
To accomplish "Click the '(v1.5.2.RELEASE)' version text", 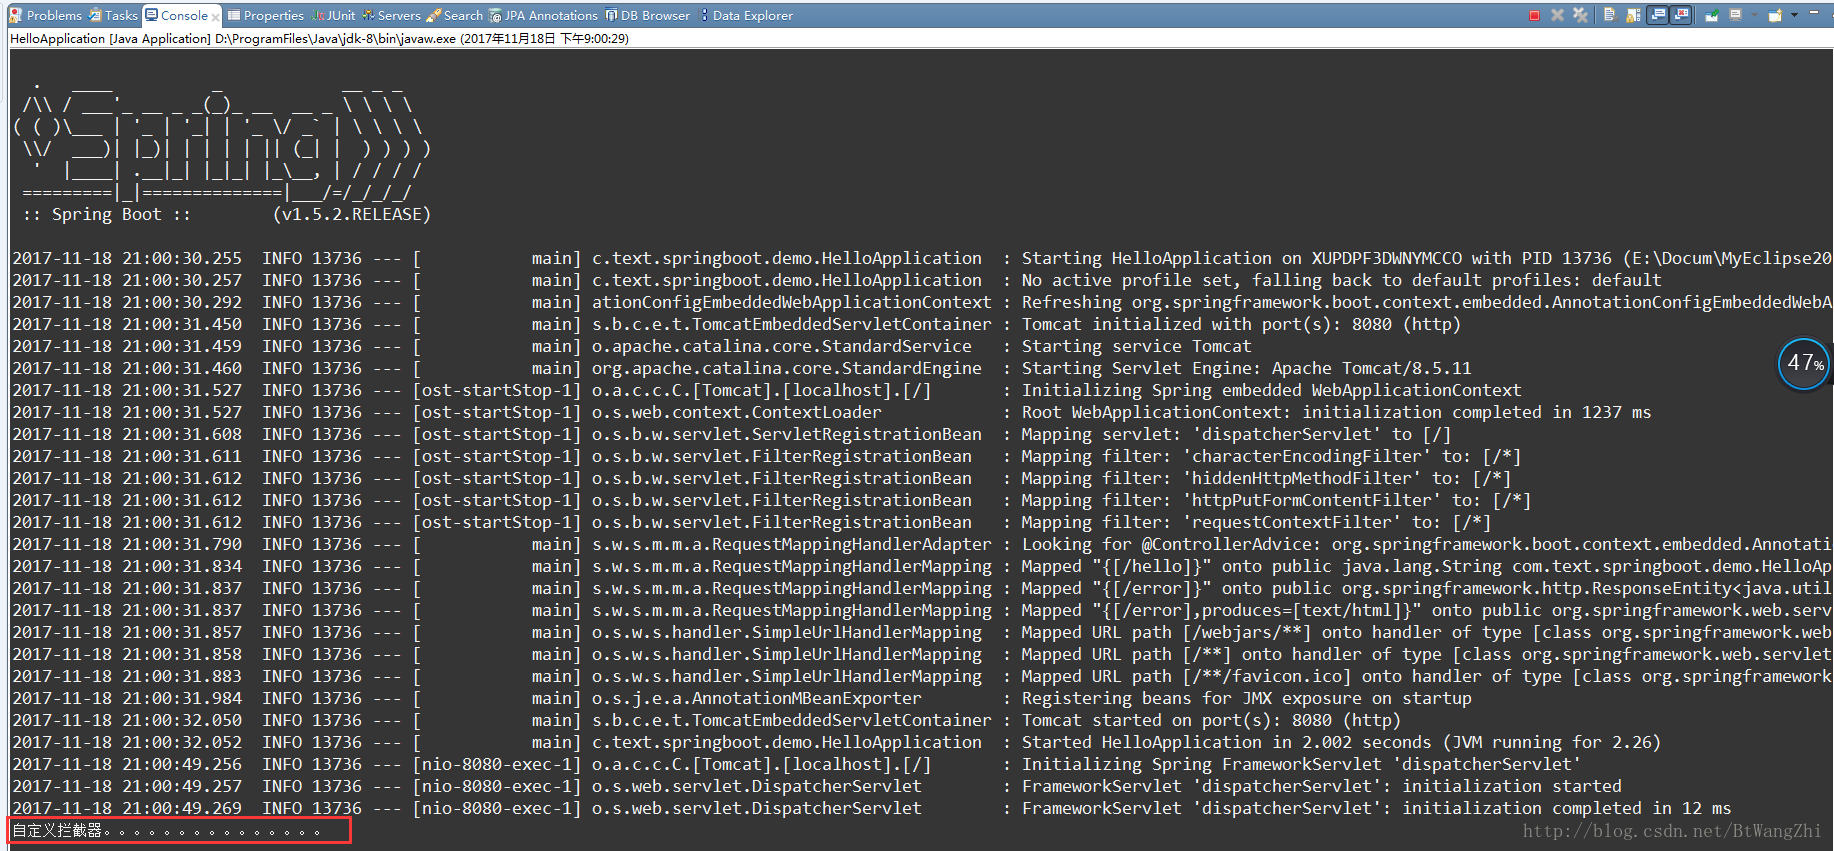I will (x=352, y=214).
